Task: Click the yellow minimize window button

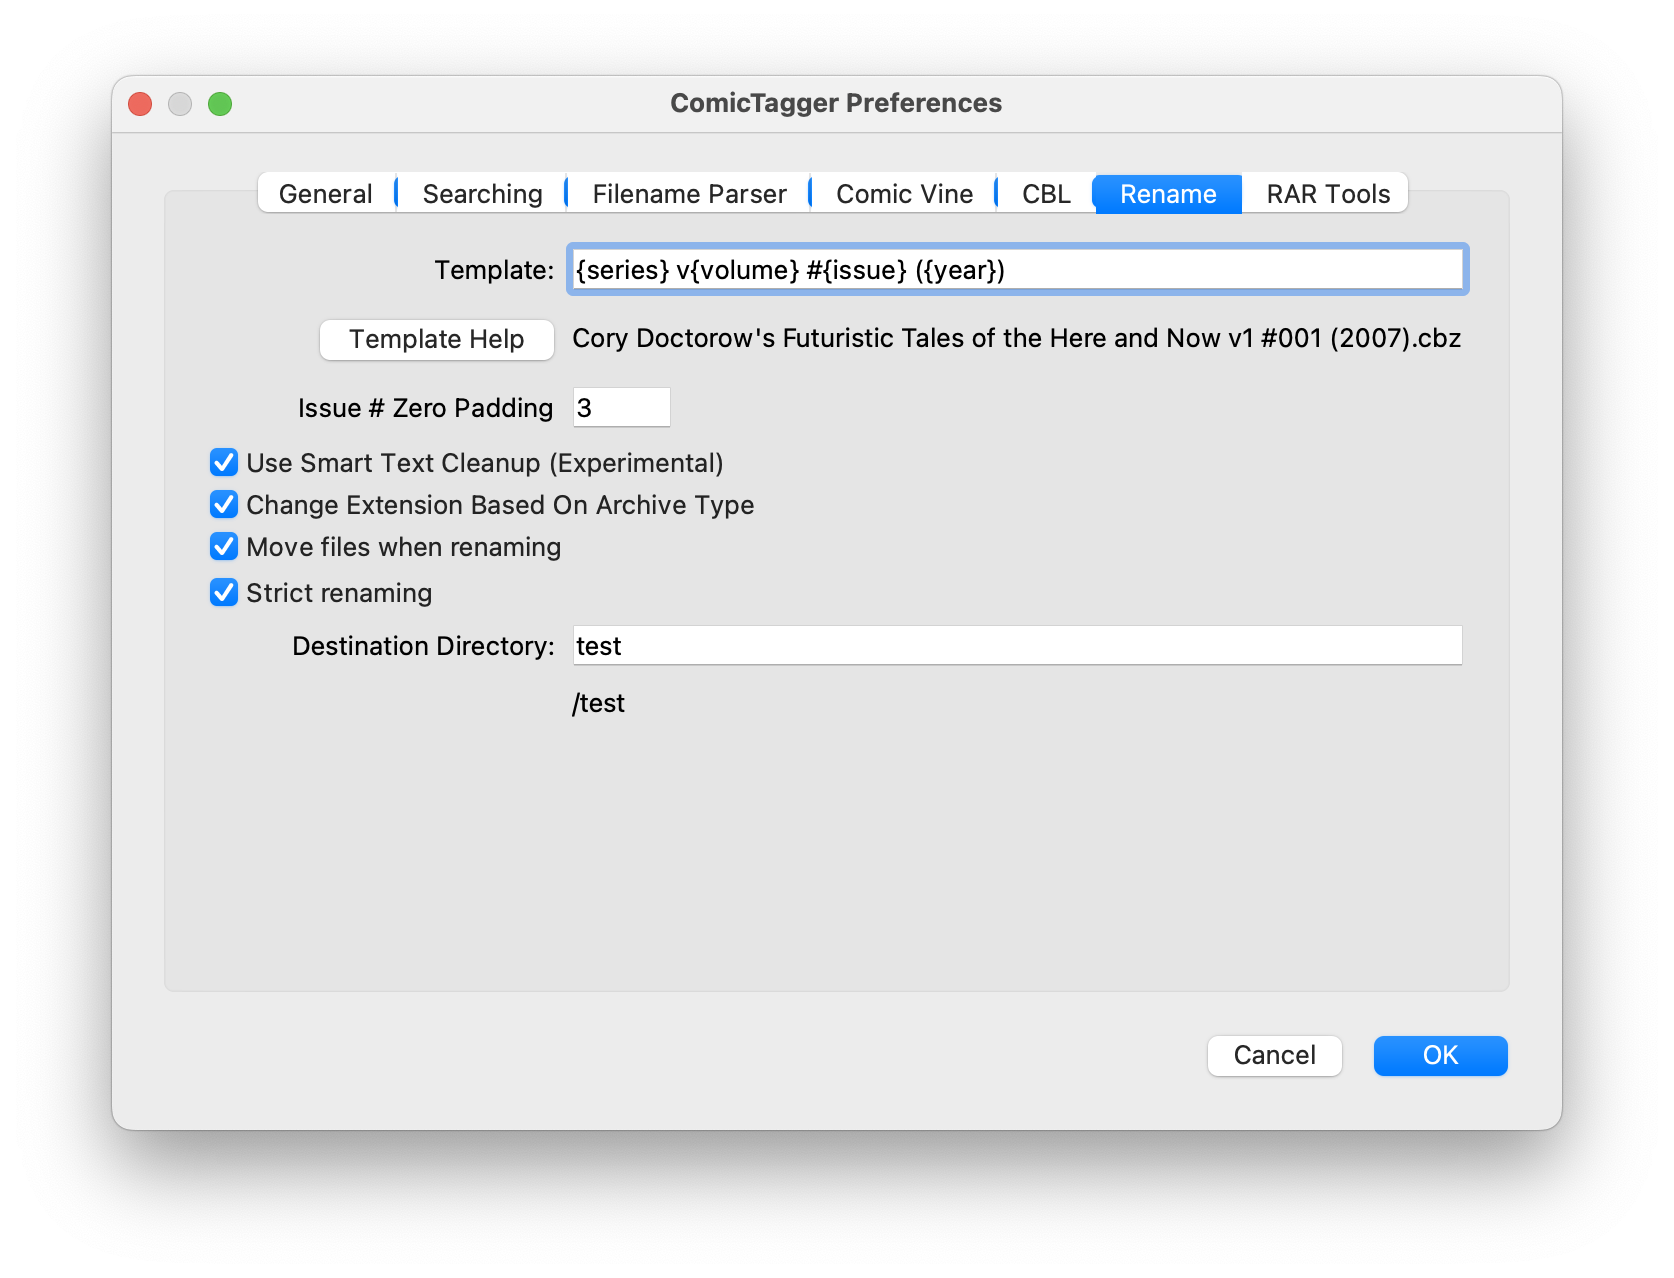Action: point(180,103)
